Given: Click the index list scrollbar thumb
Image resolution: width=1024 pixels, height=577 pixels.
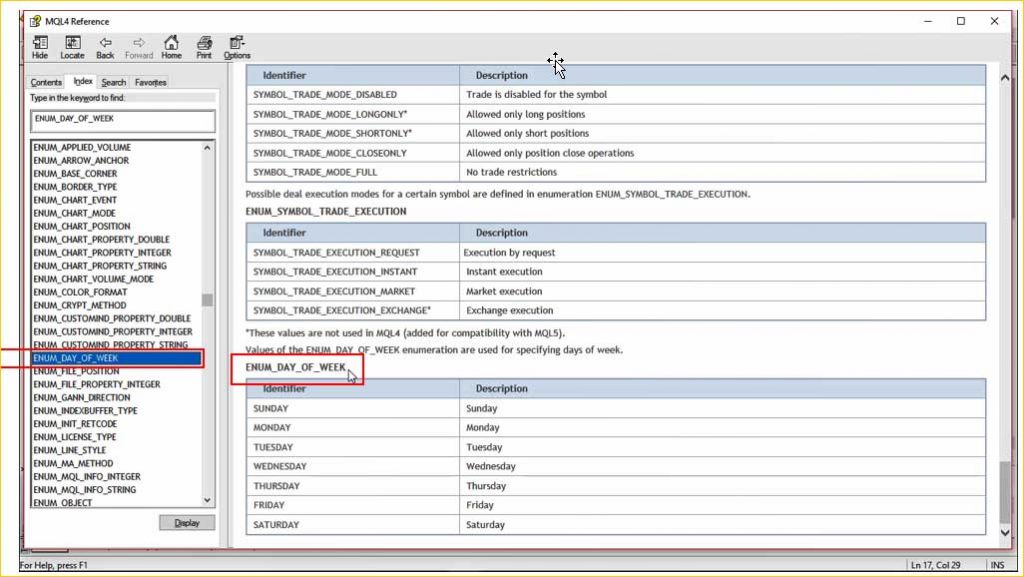Looking at the screenshot, I should pos(207,300).
